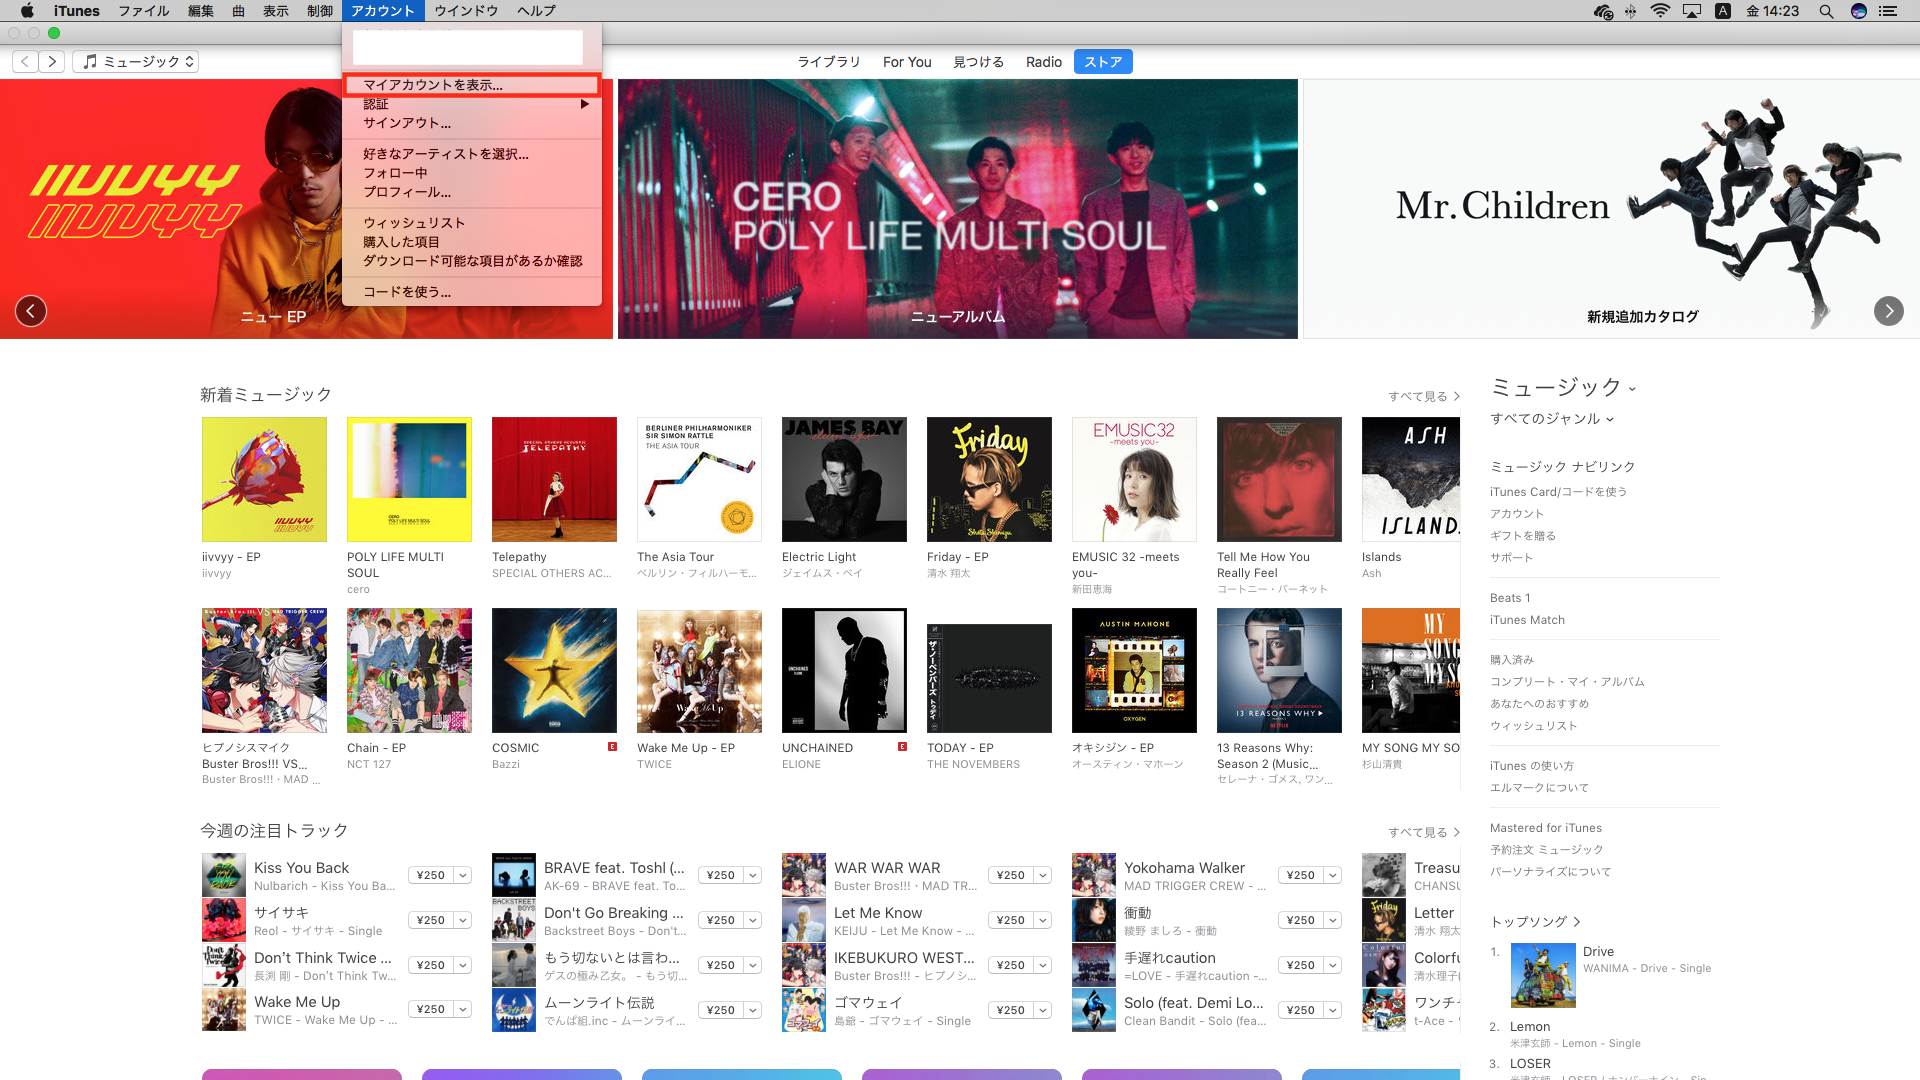Open the Friday - EP album cover
The height and width of the screenshot is (1080, 1920).
click(x=989, y=480)
